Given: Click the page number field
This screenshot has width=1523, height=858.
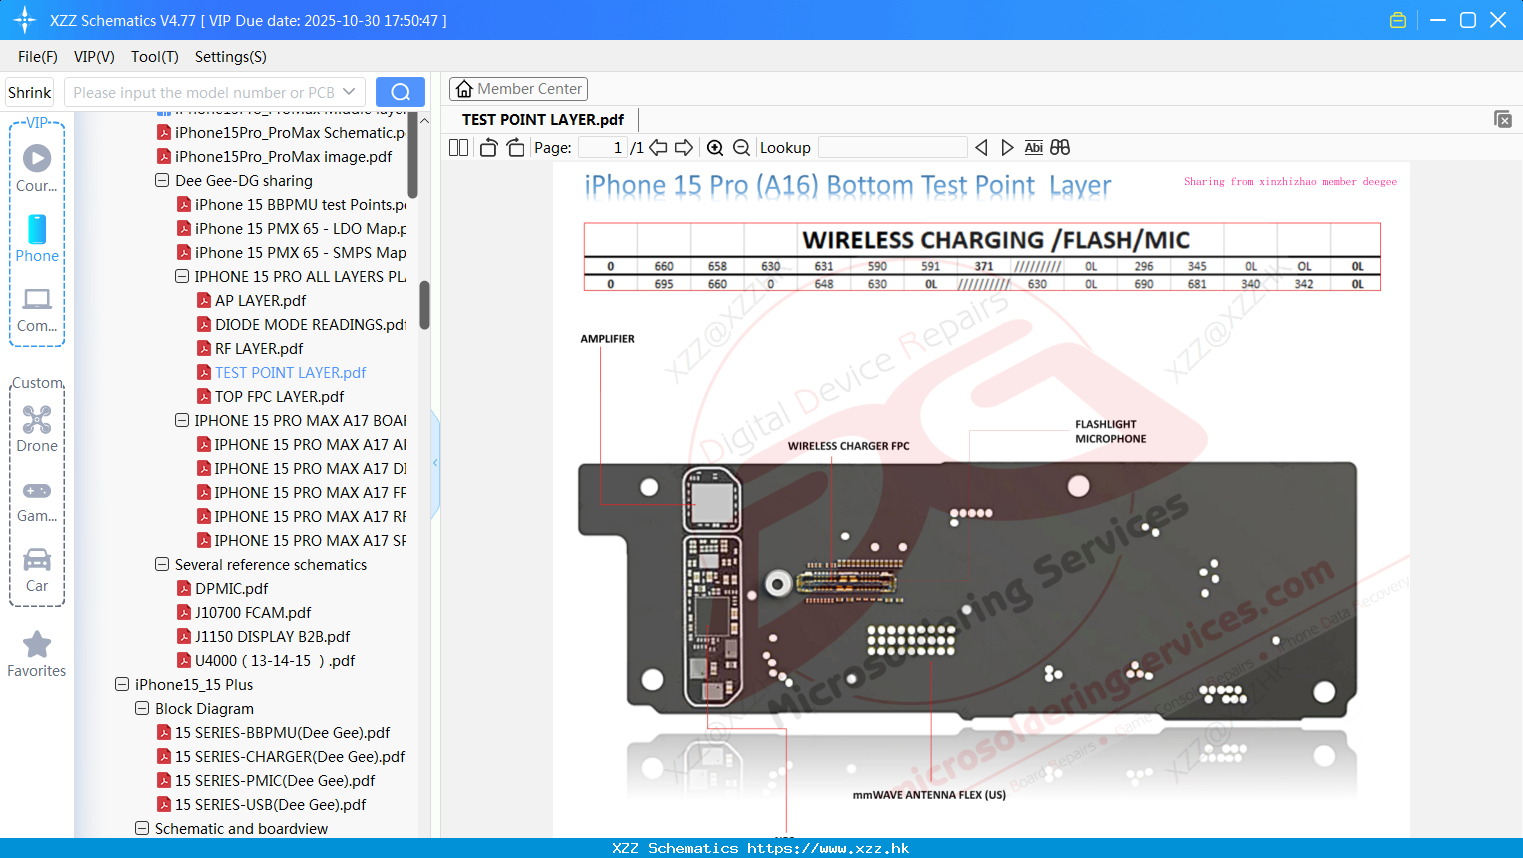Looking at the screenshot, I should tap(603, 148).
